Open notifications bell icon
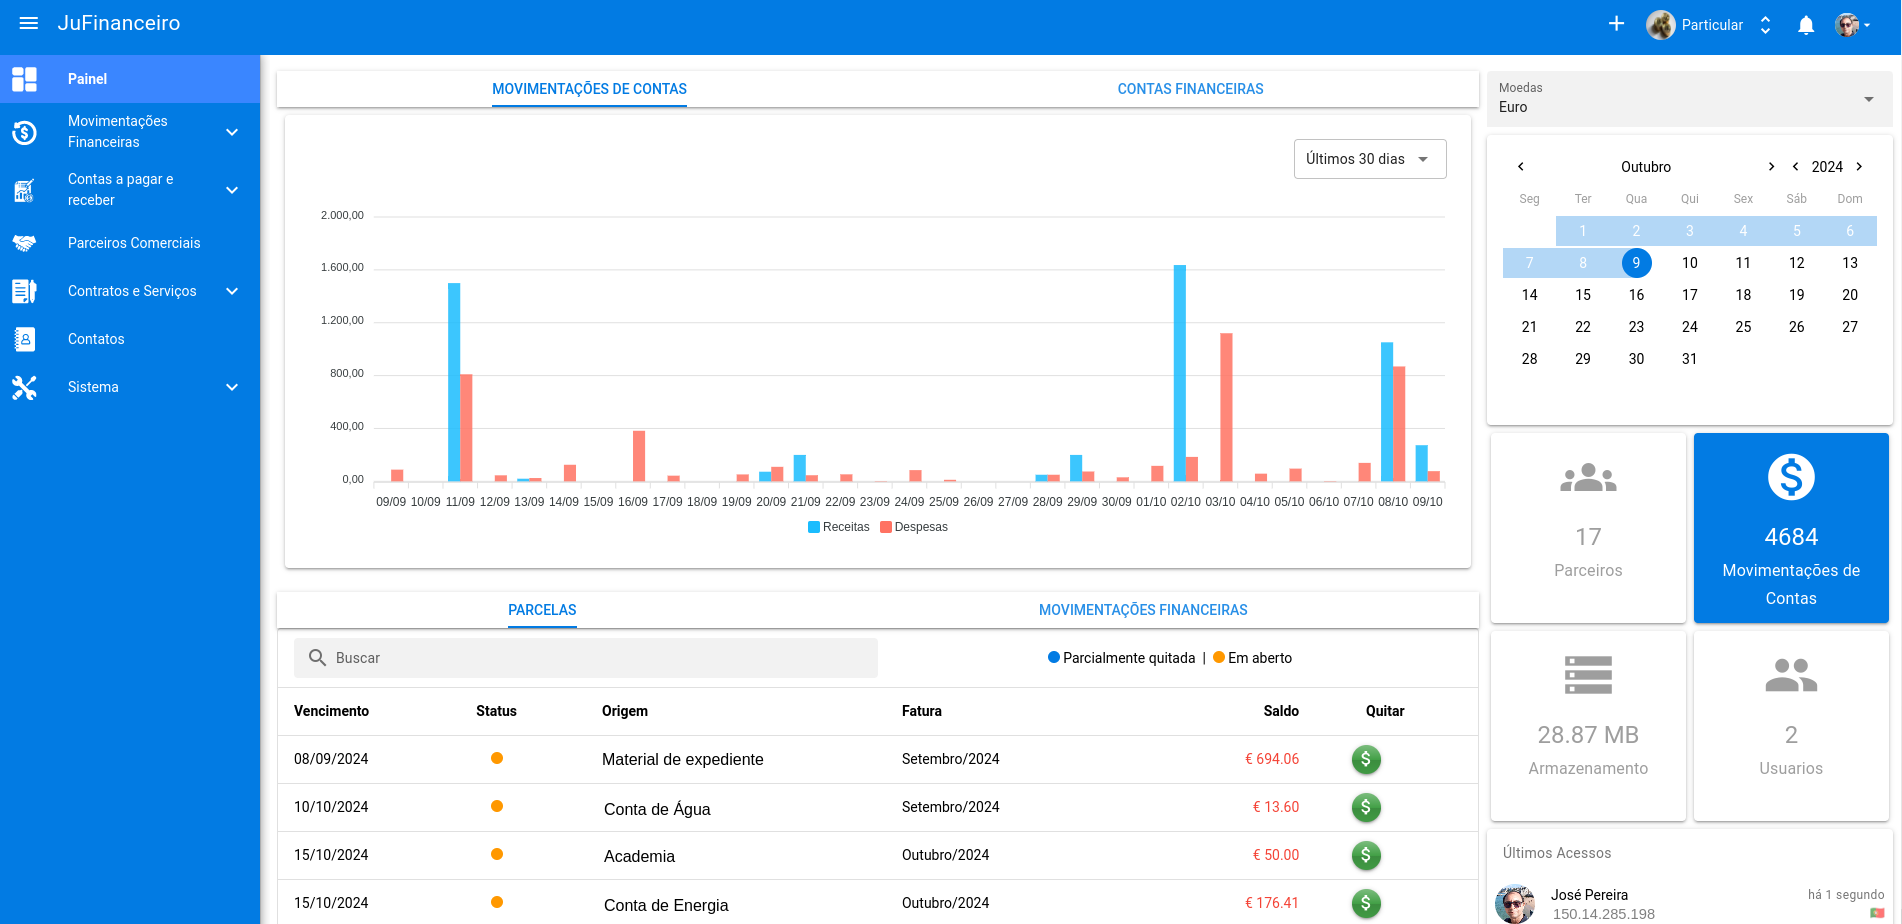The width and height of the screenshot is (1902, 924). tap(1806, 25)
